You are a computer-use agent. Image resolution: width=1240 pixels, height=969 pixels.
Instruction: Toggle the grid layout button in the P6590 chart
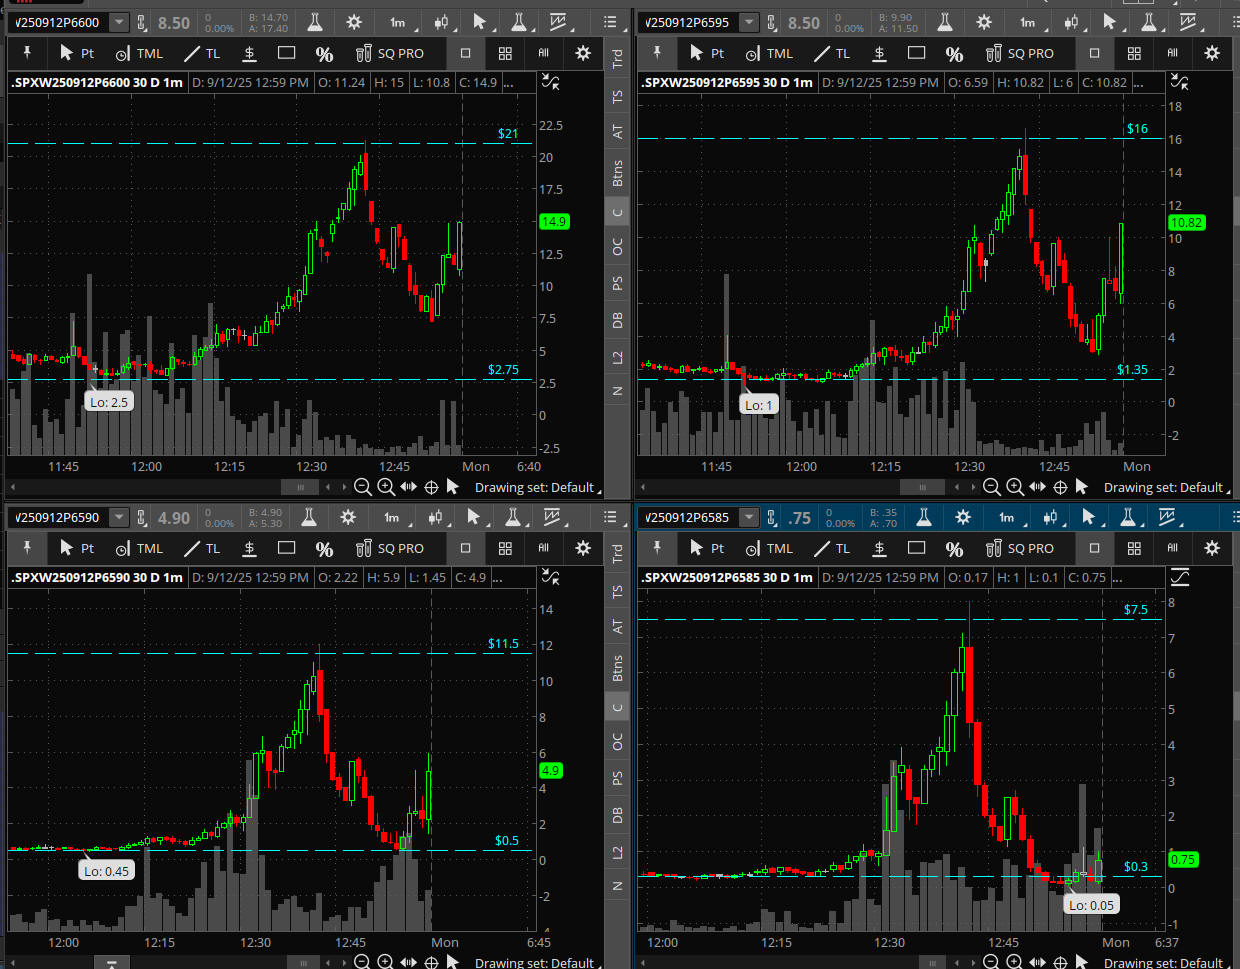(x=505, y=548)
